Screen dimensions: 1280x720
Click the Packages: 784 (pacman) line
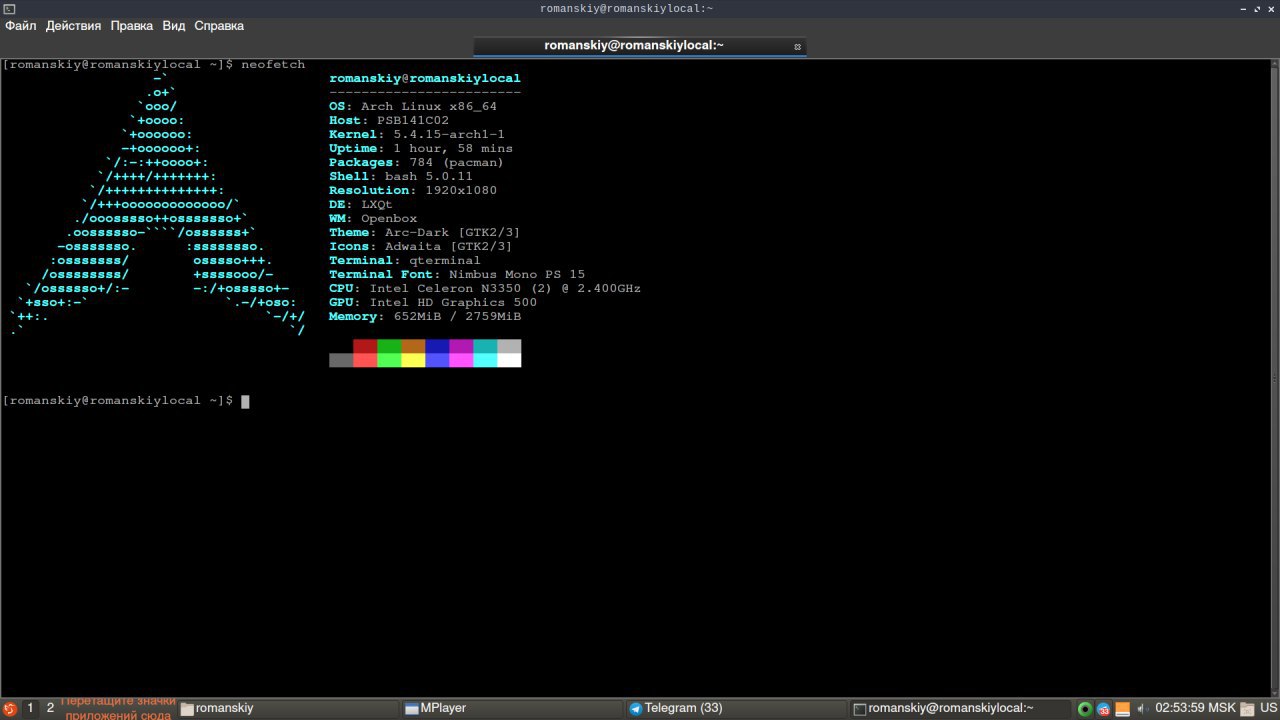[x=417, y=162]
